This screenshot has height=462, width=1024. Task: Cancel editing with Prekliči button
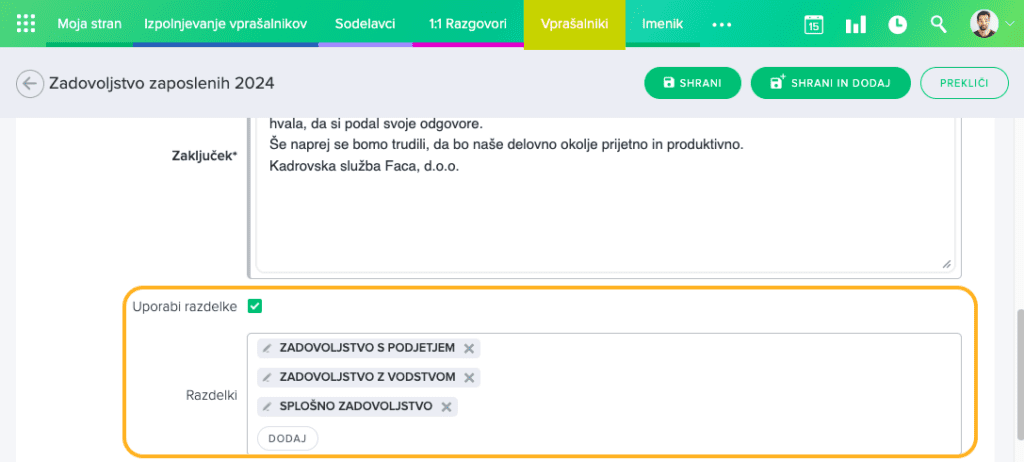tap(964, 83)
